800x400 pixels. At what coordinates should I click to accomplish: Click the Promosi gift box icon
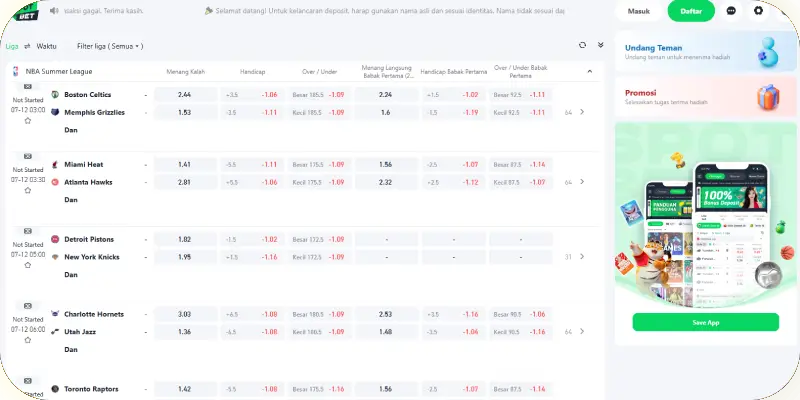point(768,97)
